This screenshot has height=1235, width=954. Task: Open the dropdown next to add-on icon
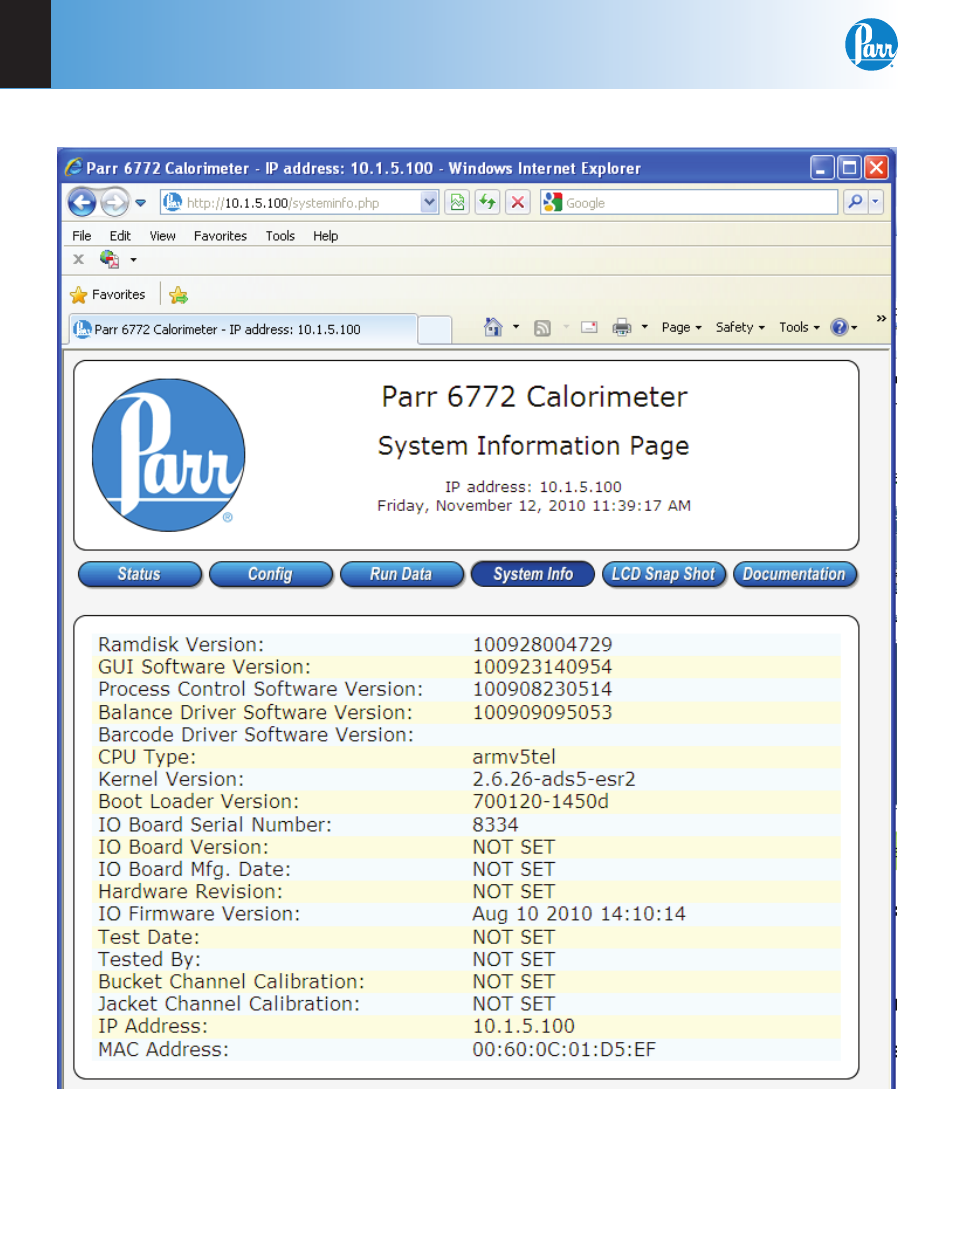click(x=133, y=260)
